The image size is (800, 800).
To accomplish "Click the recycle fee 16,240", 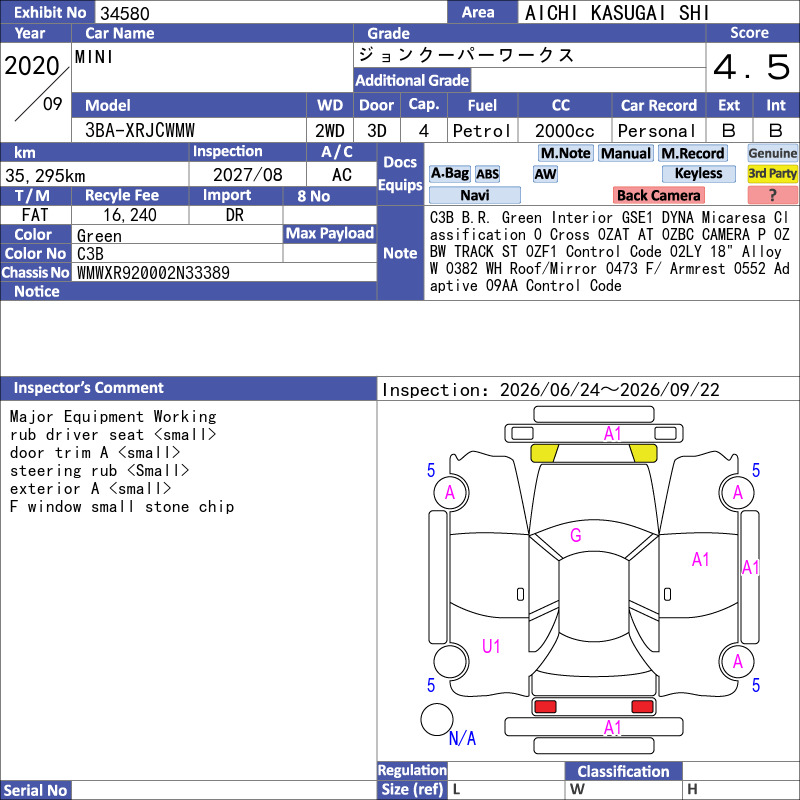I will pyautogui.click(x=130, y=215).
